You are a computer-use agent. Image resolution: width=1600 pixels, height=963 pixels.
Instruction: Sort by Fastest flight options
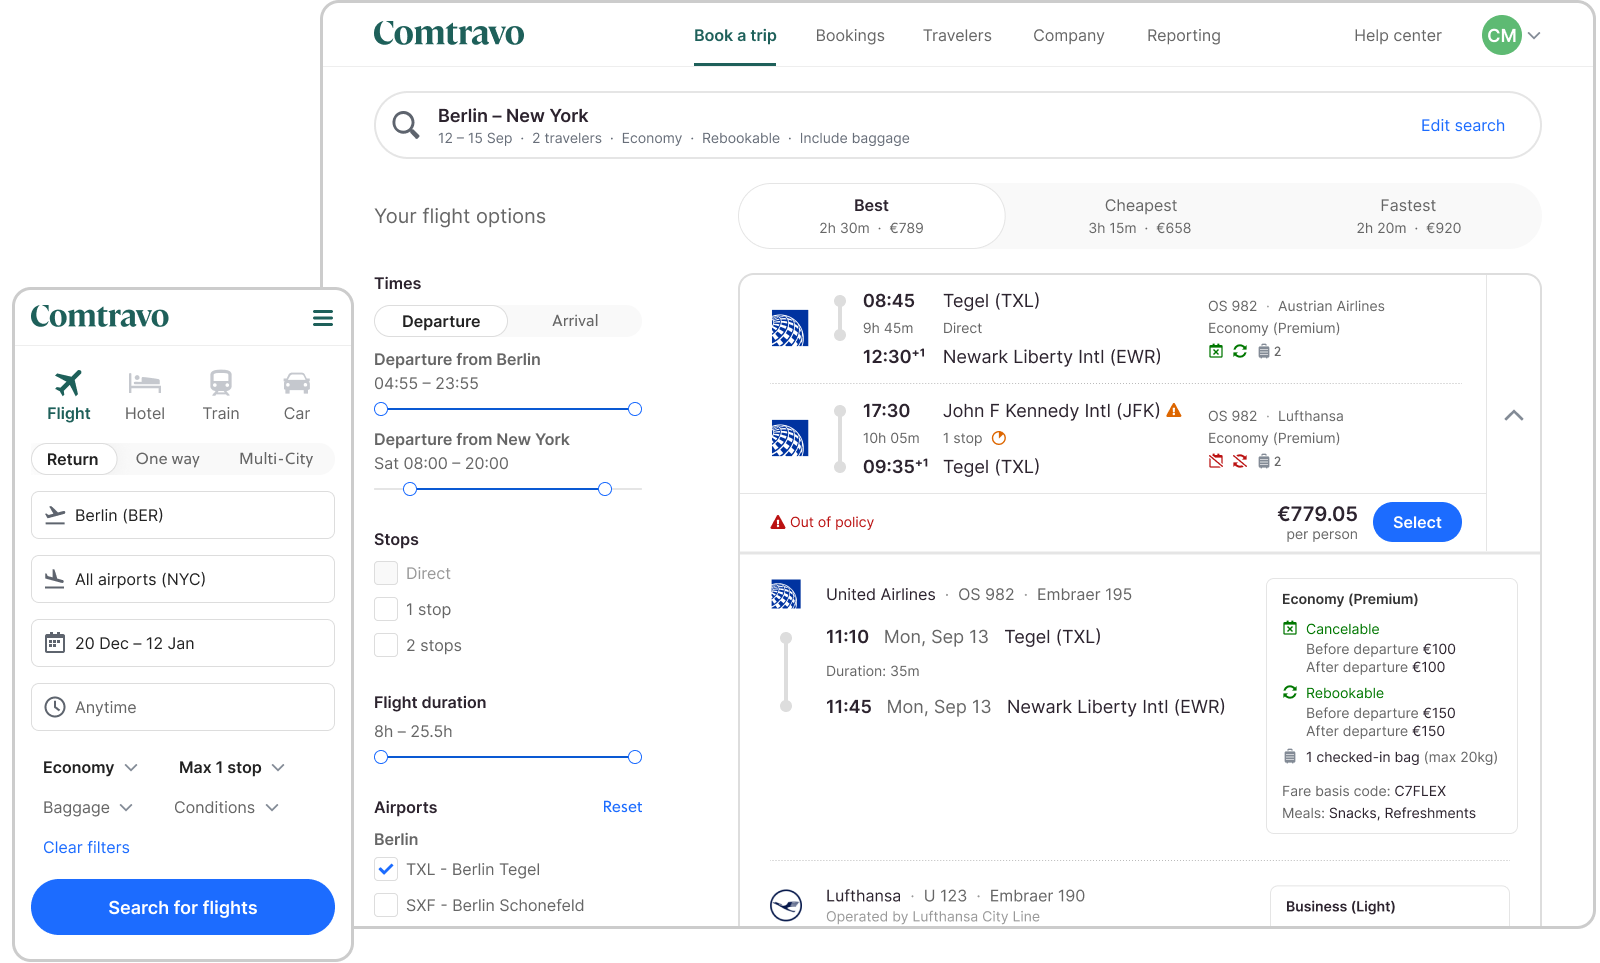pyautogui.click(x=1408, y=216)
